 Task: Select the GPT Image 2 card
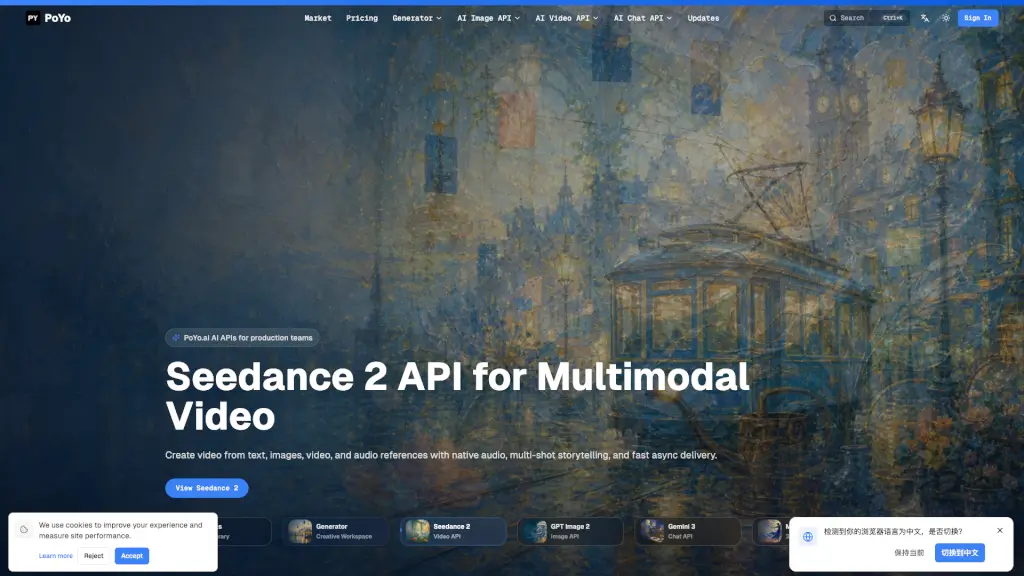pos(570,532)
